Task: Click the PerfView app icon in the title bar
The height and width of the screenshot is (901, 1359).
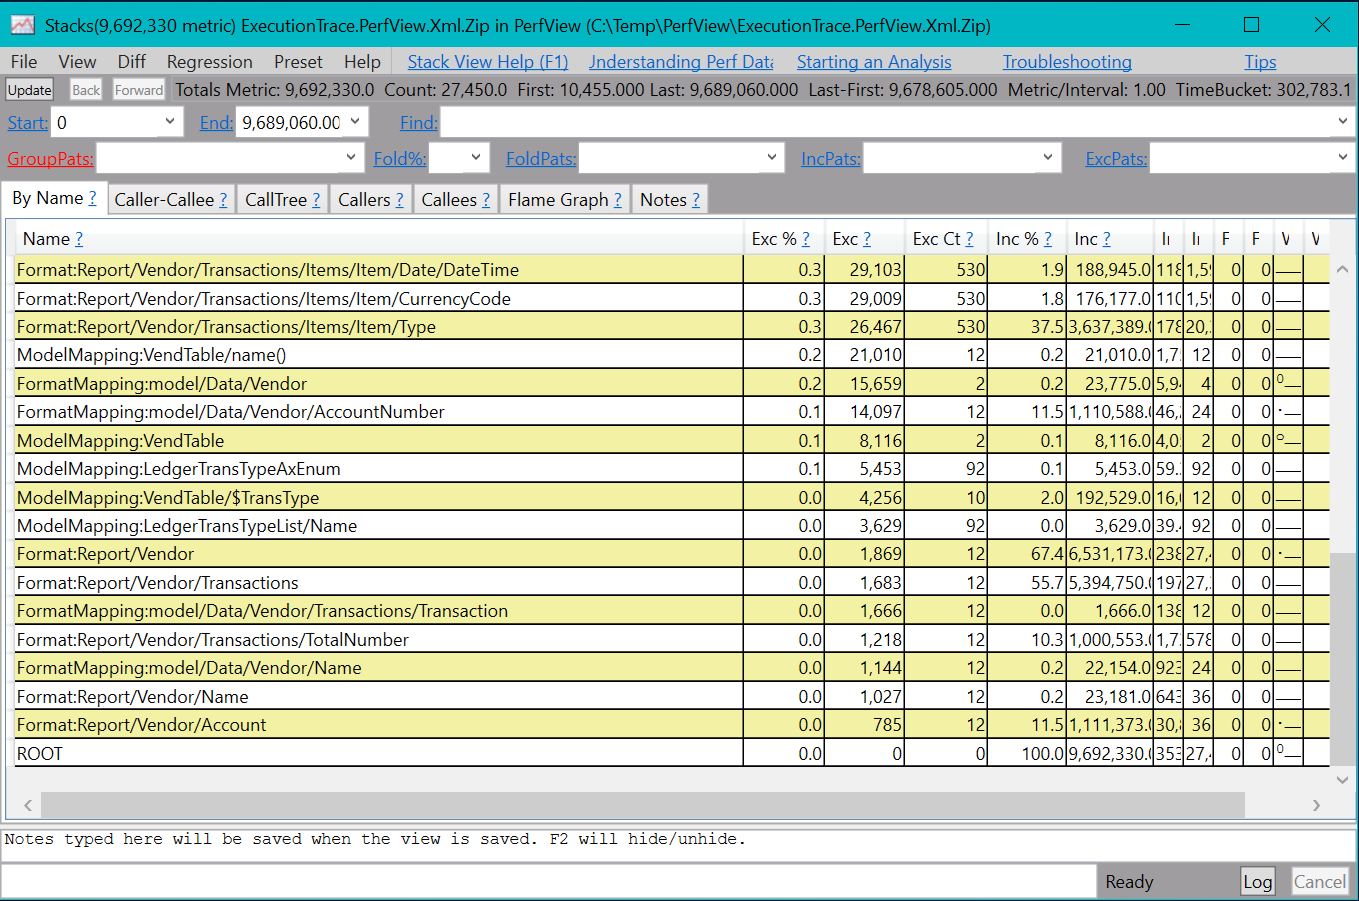Action: 23,25
